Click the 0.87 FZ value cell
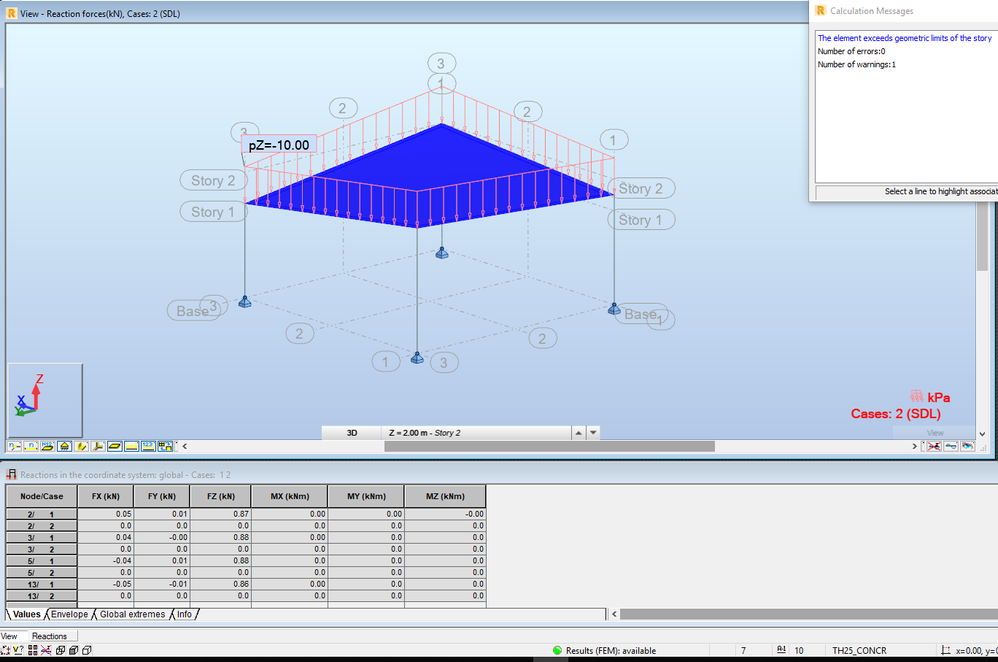 221,514
